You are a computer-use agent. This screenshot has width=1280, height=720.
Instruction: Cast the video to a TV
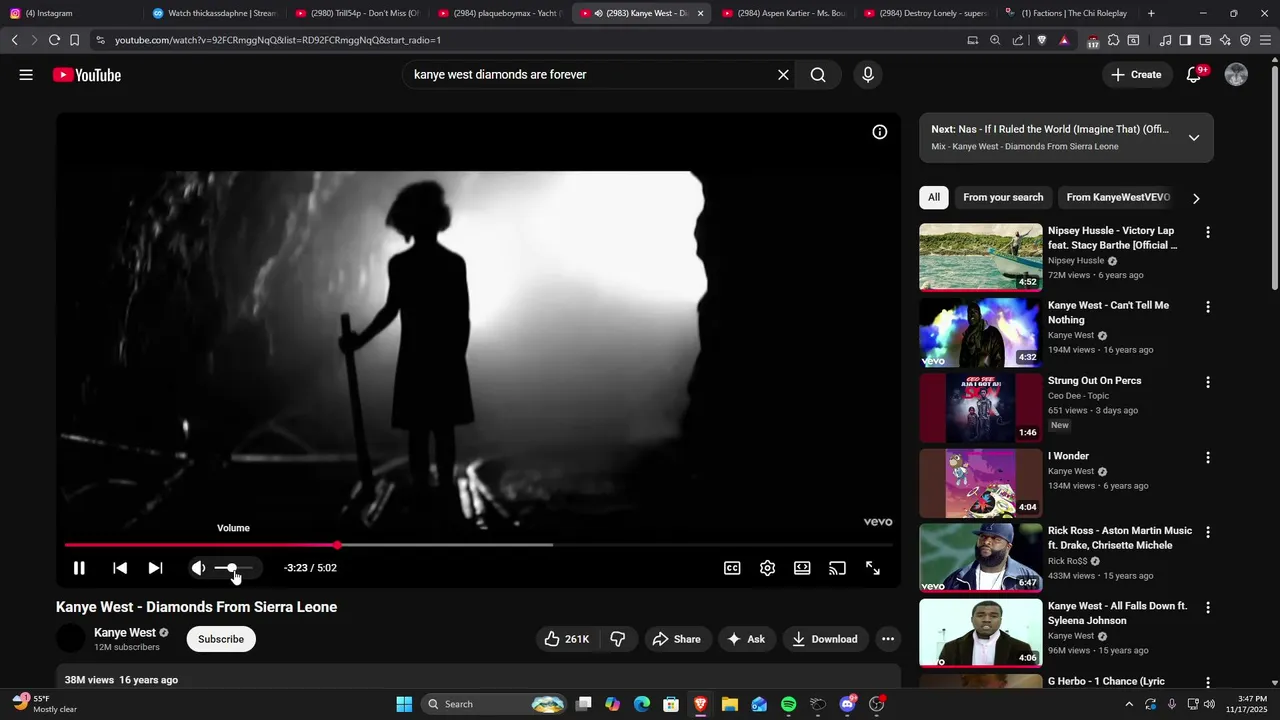coord(837,568)
